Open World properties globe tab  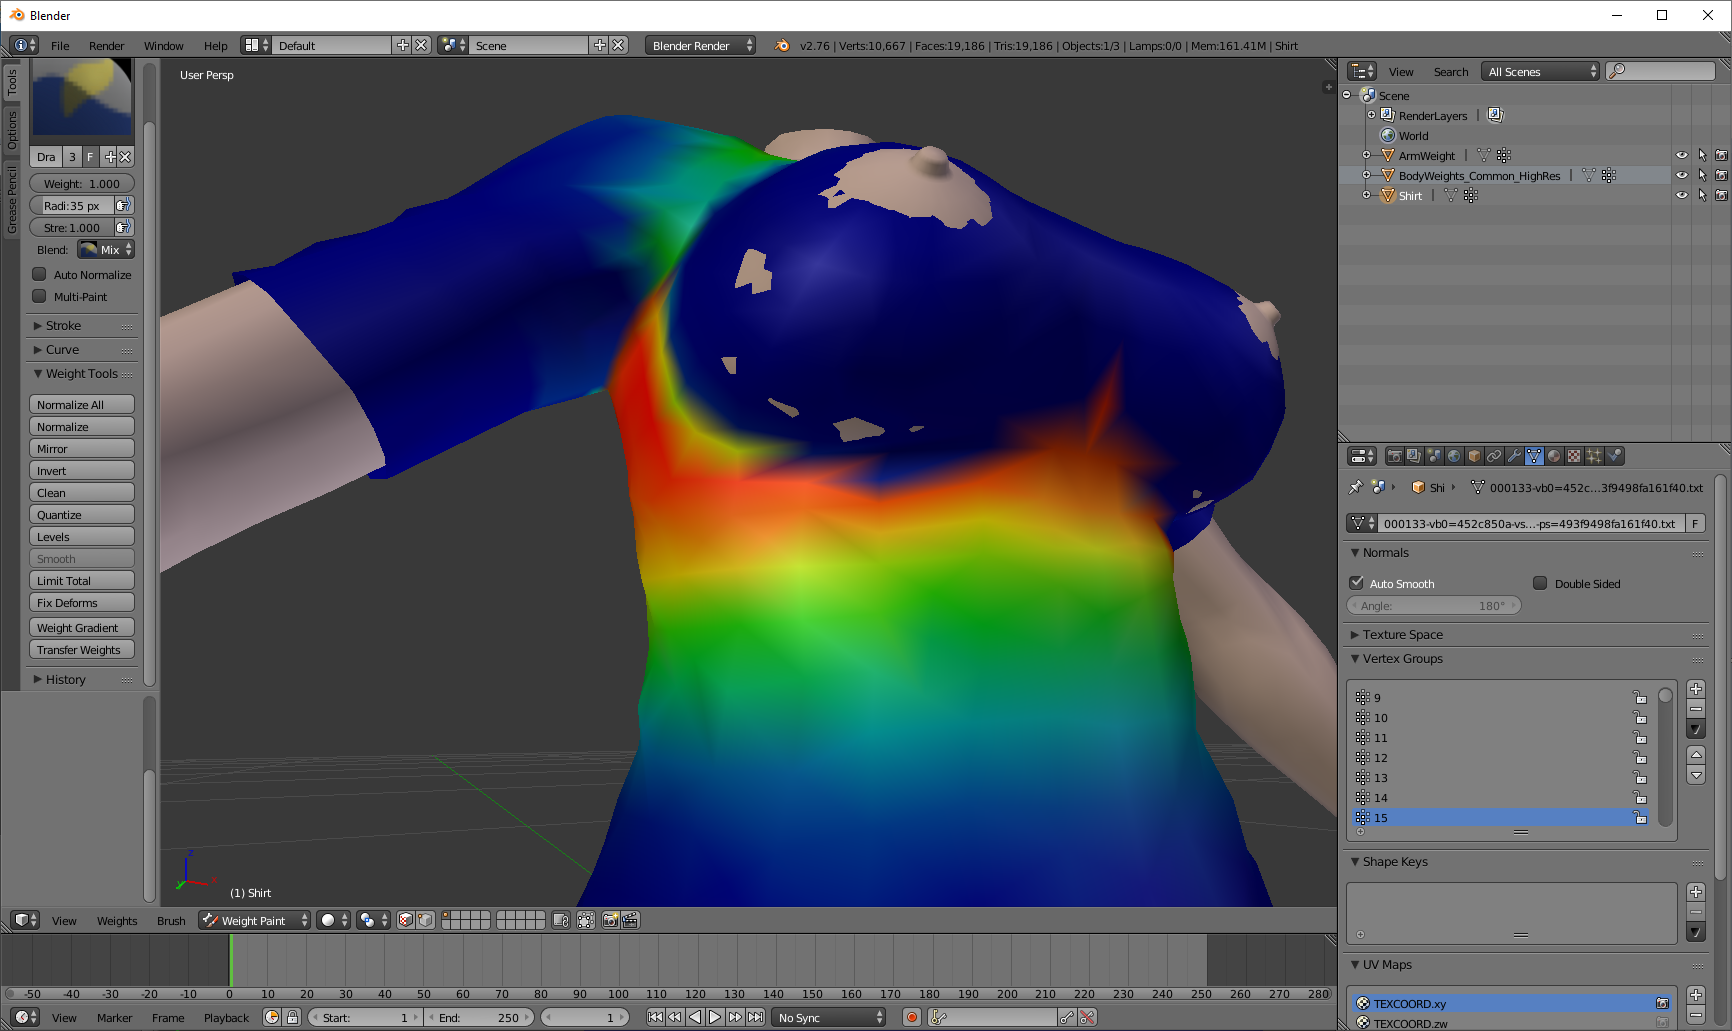click(x=1454, y=456)
